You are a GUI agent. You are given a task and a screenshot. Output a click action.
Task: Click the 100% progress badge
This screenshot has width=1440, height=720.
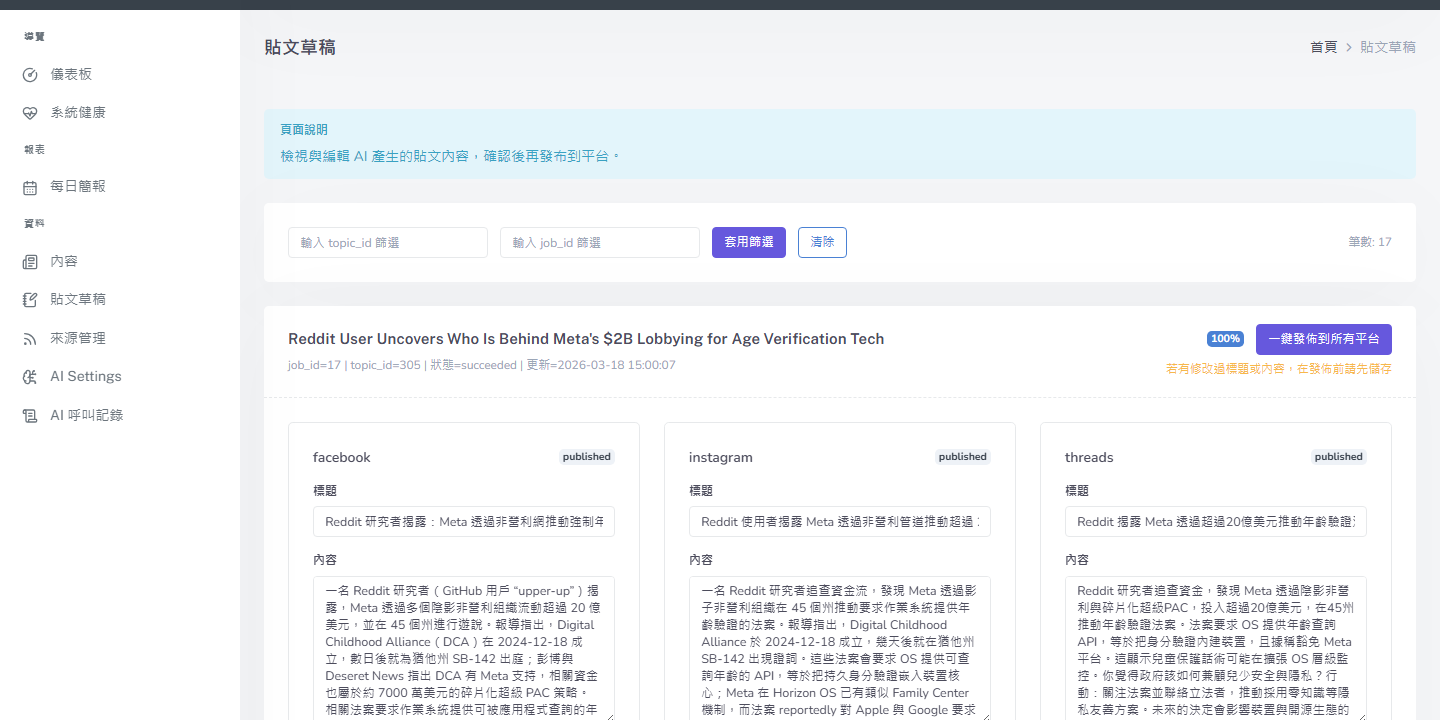(1225, 339)
